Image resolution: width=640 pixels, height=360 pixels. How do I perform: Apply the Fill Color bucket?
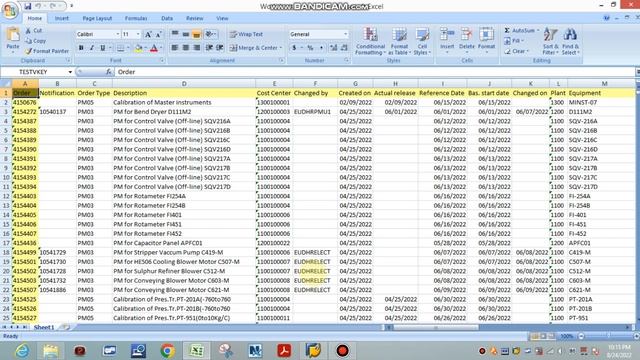(x=138, y=48)
